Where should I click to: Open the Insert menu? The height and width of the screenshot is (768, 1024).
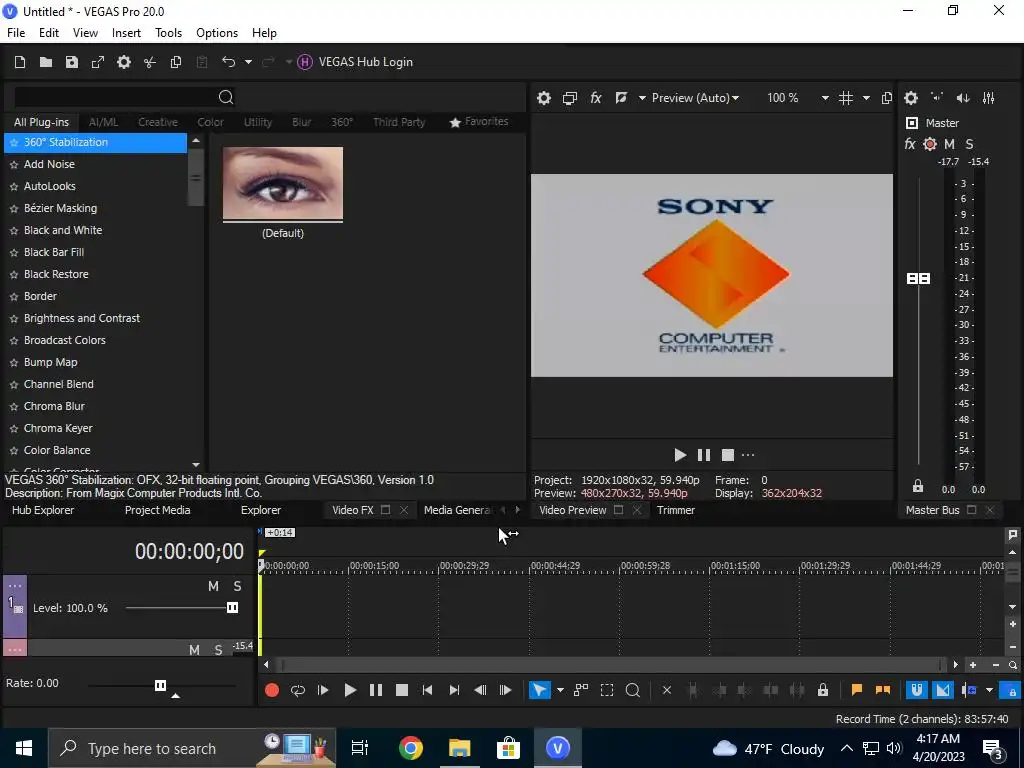pos(126,33)
